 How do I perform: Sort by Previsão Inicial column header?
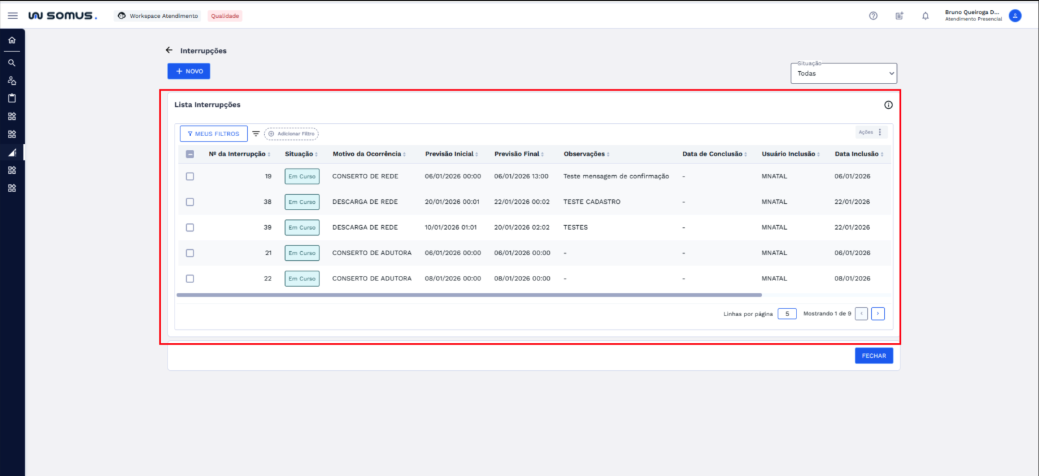point(451,154)
